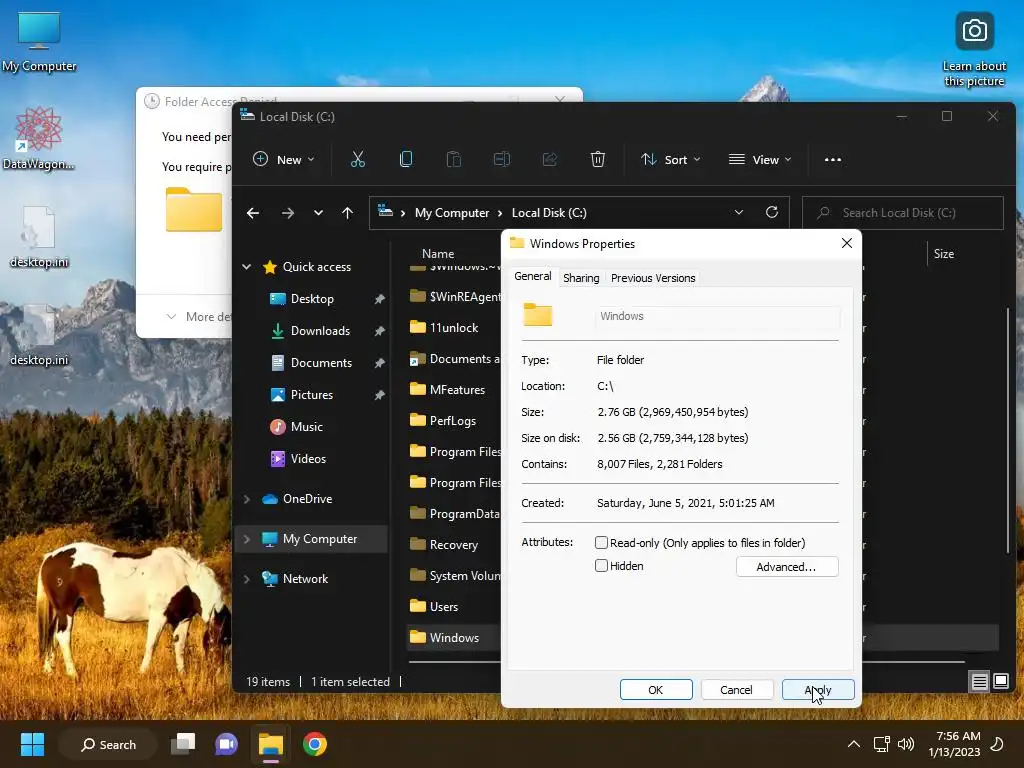
Task: Collapse the Quick access tree node
Action: tap(247, 266)
